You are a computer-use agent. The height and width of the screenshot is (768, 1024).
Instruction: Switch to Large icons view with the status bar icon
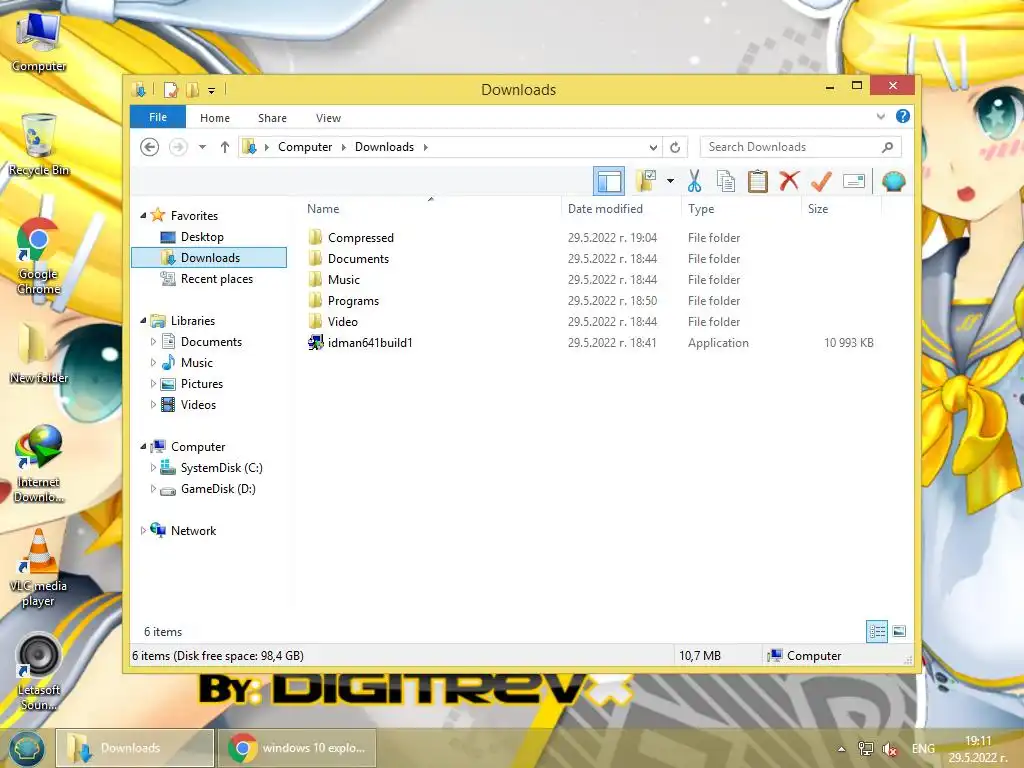[x=899, y=631]
